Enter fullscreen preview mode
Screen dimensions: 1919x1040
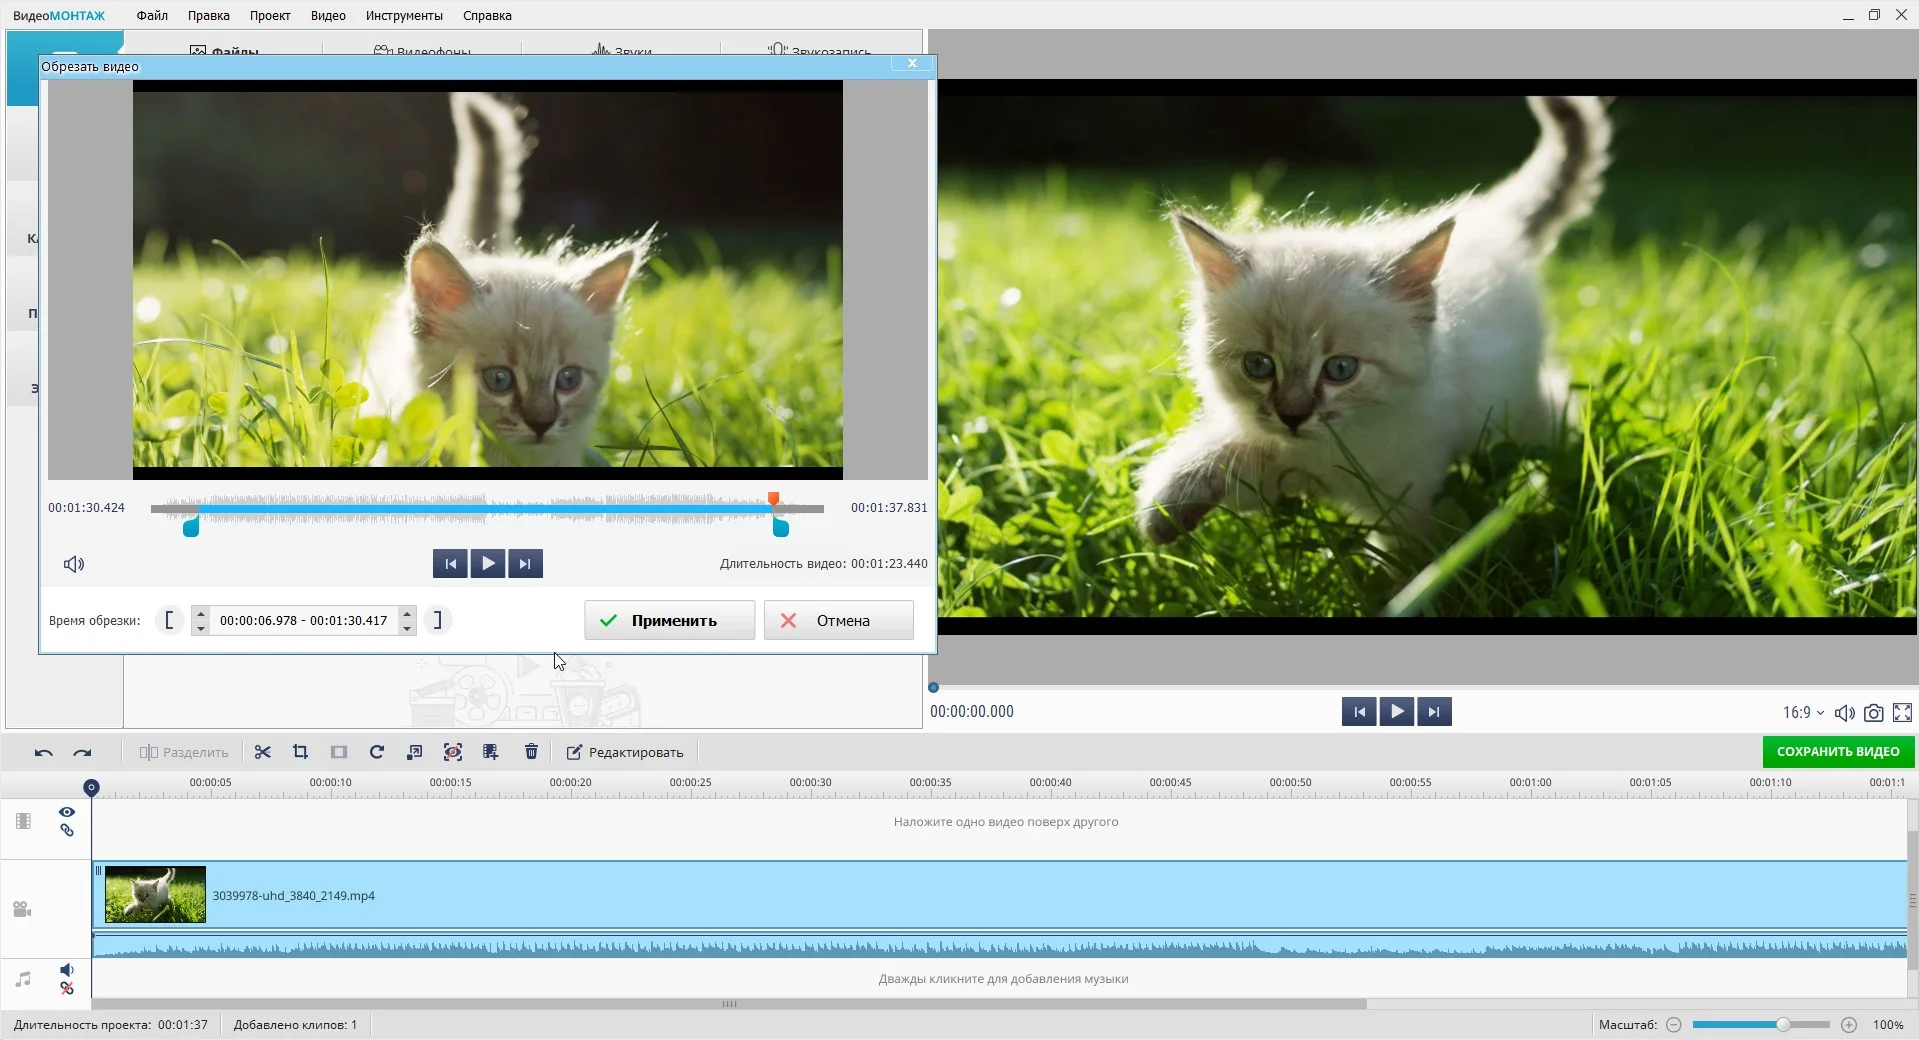coord(1902,713)
